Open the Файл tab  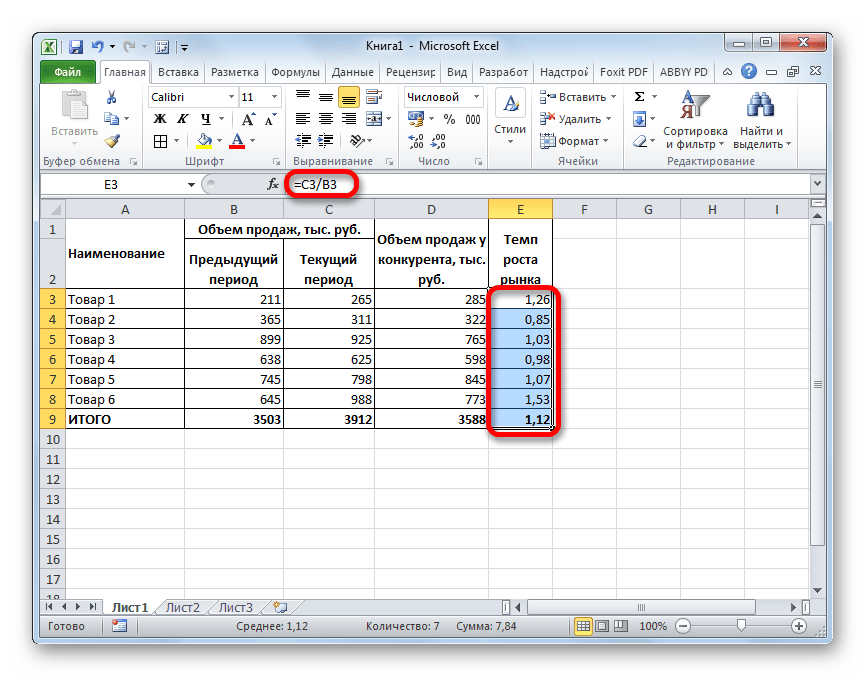click(68, 72)
